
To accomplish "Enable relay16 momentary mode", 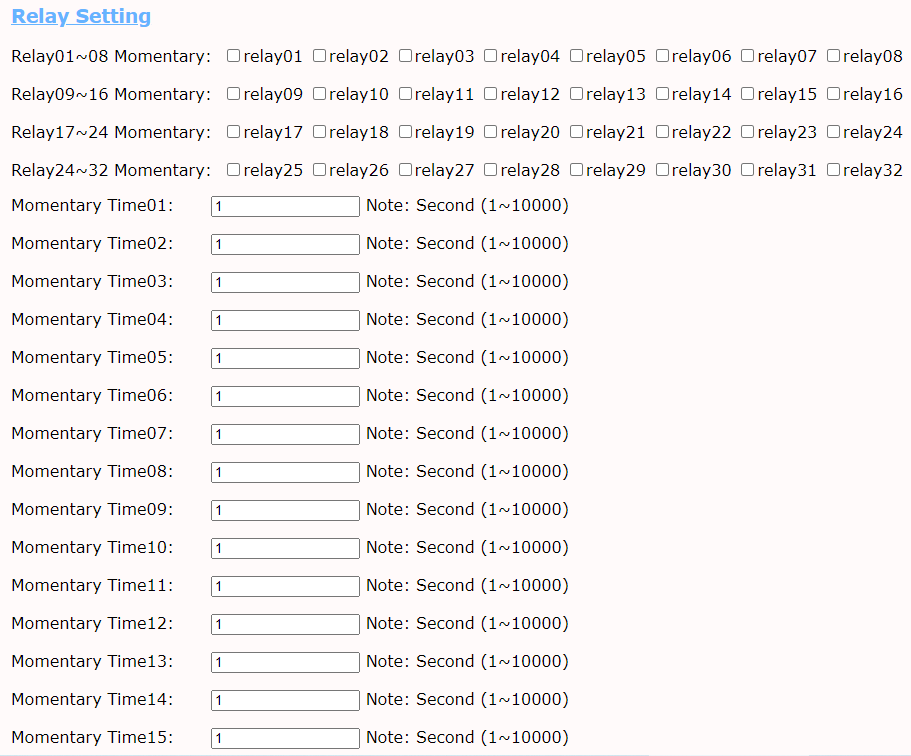I will point(834,94).
